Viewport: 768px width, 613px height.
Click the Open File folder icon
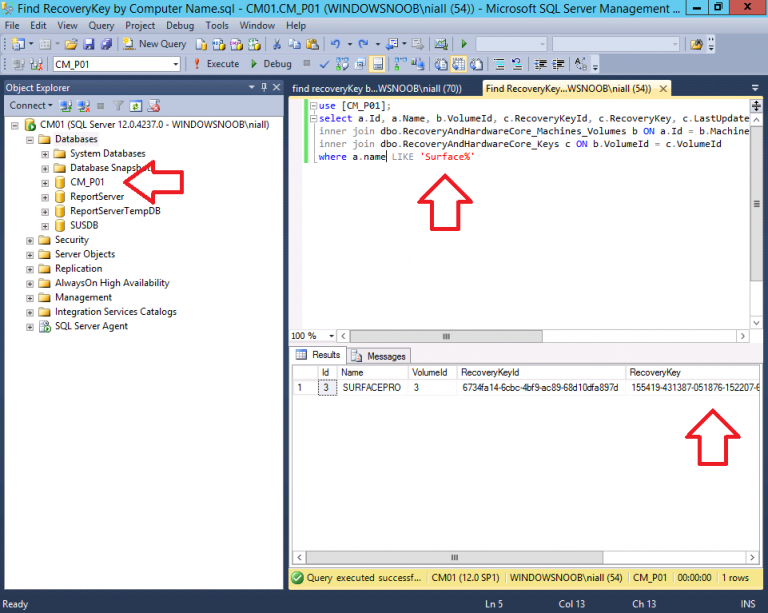pos(71,44)
